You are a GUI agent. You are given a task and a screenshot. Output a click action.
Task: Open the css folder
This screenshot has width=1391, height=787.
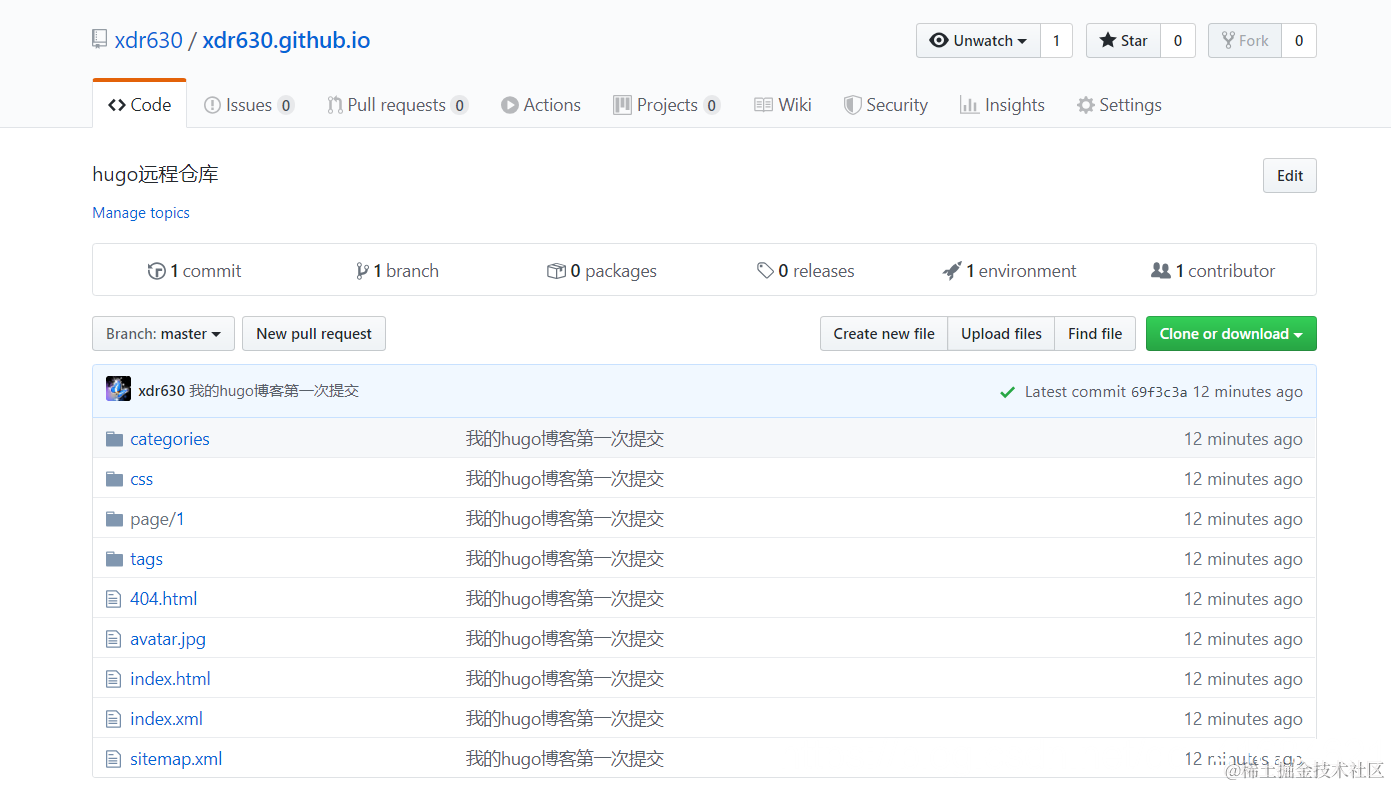click(x=142, y=479)
